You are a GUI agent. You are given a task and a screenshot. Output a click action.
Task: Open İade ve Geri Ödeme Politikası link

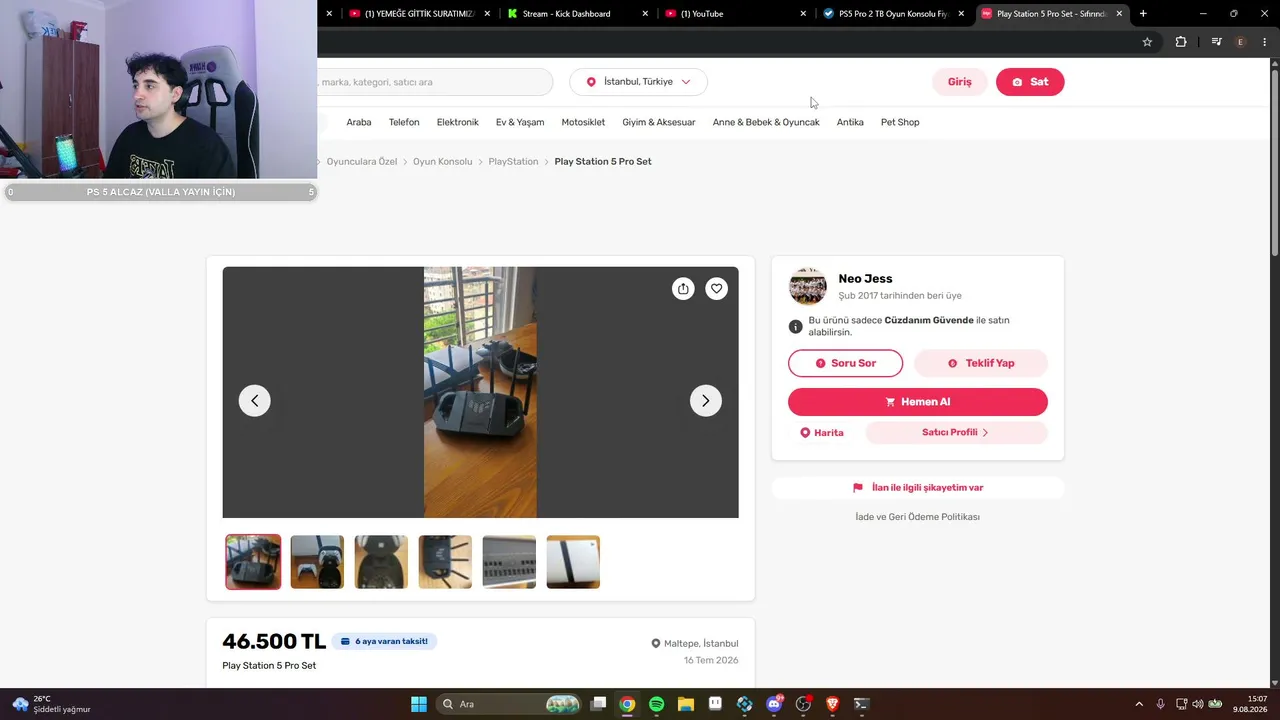(x=918, y=517)
